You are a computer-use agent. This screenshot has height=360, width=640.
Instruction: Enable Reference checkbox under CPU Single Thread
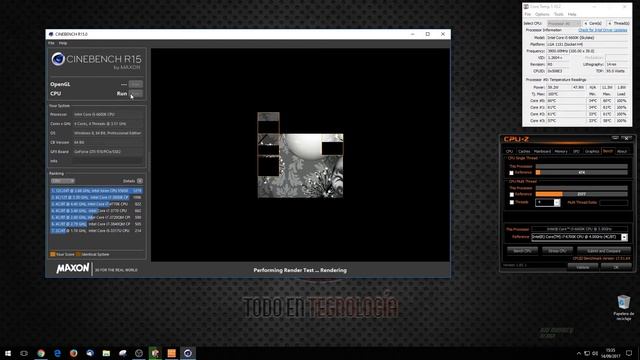click(511, 173)
